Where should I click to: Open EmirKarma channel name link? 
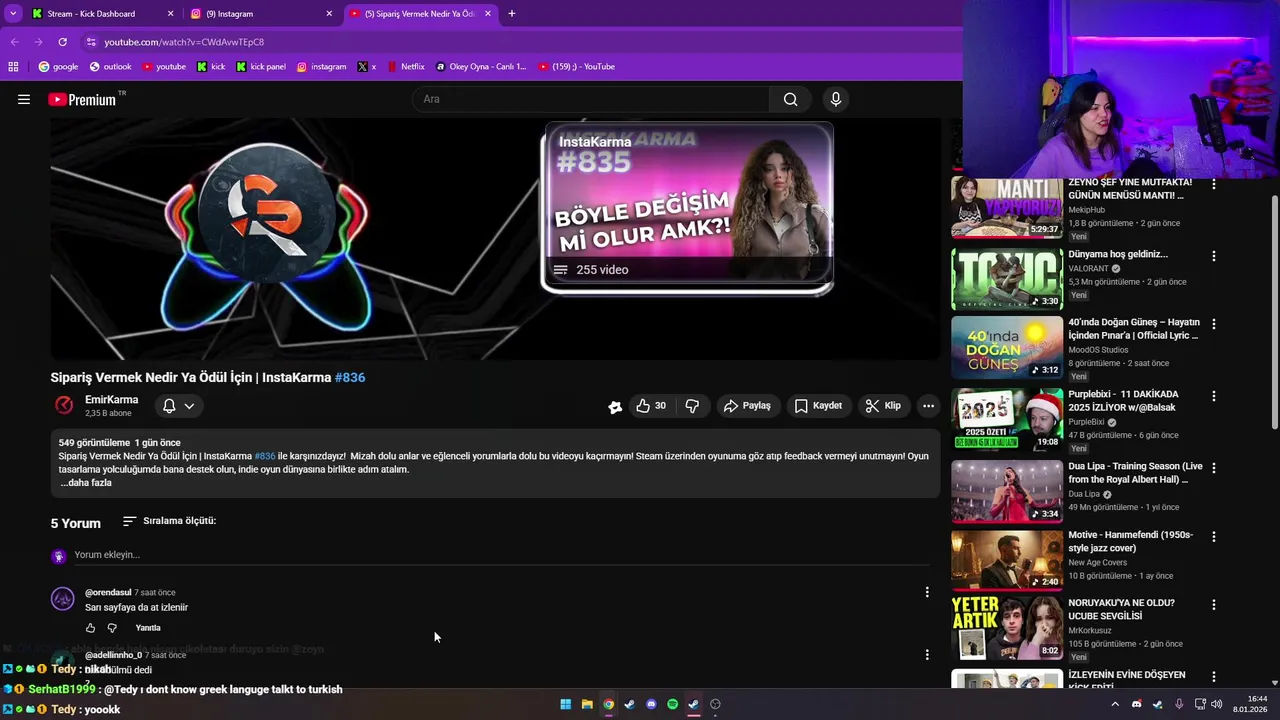click(111, 400)
